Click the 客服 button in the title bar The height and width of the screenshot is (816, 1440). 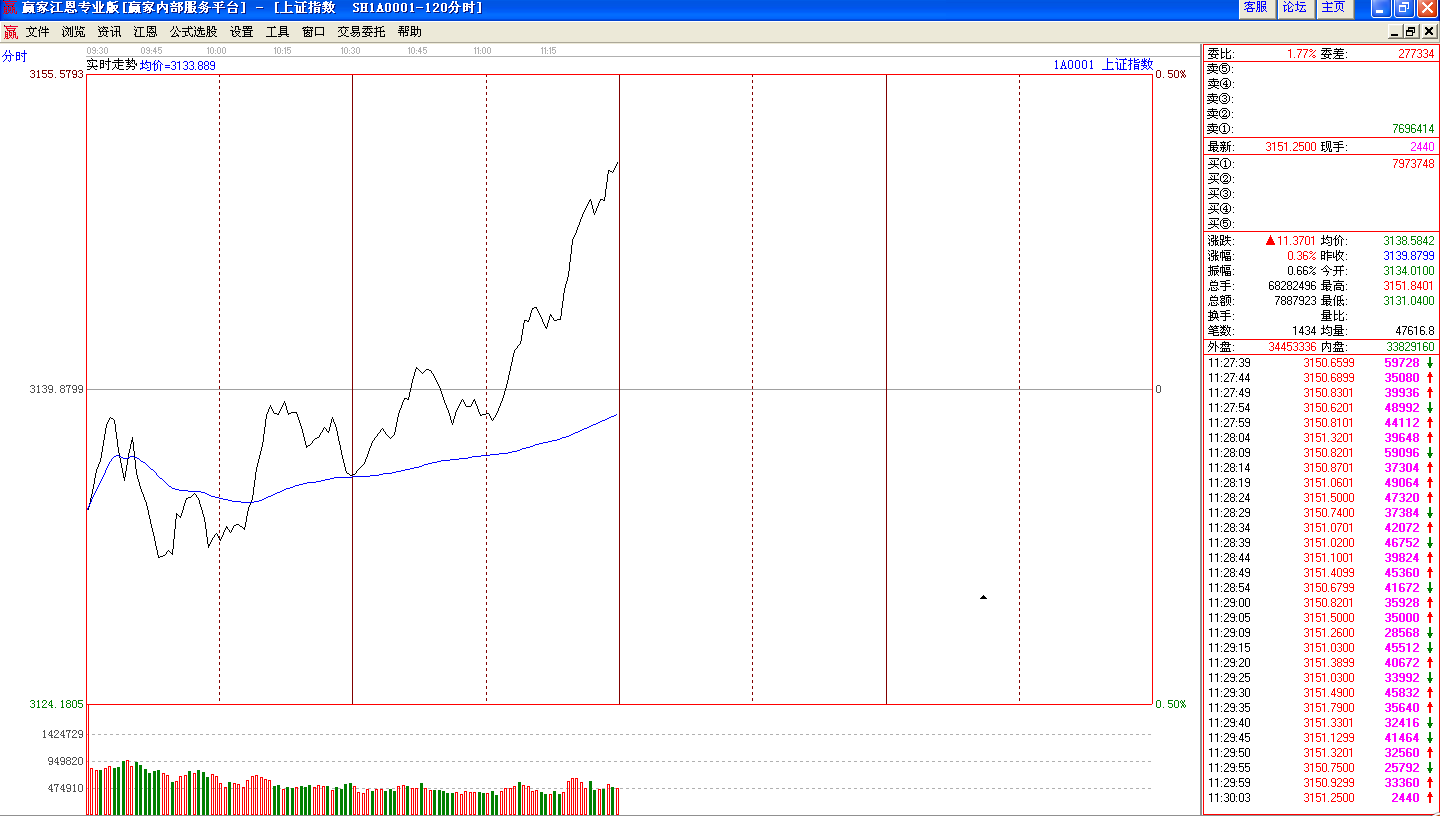click(x=1255, y=8)
